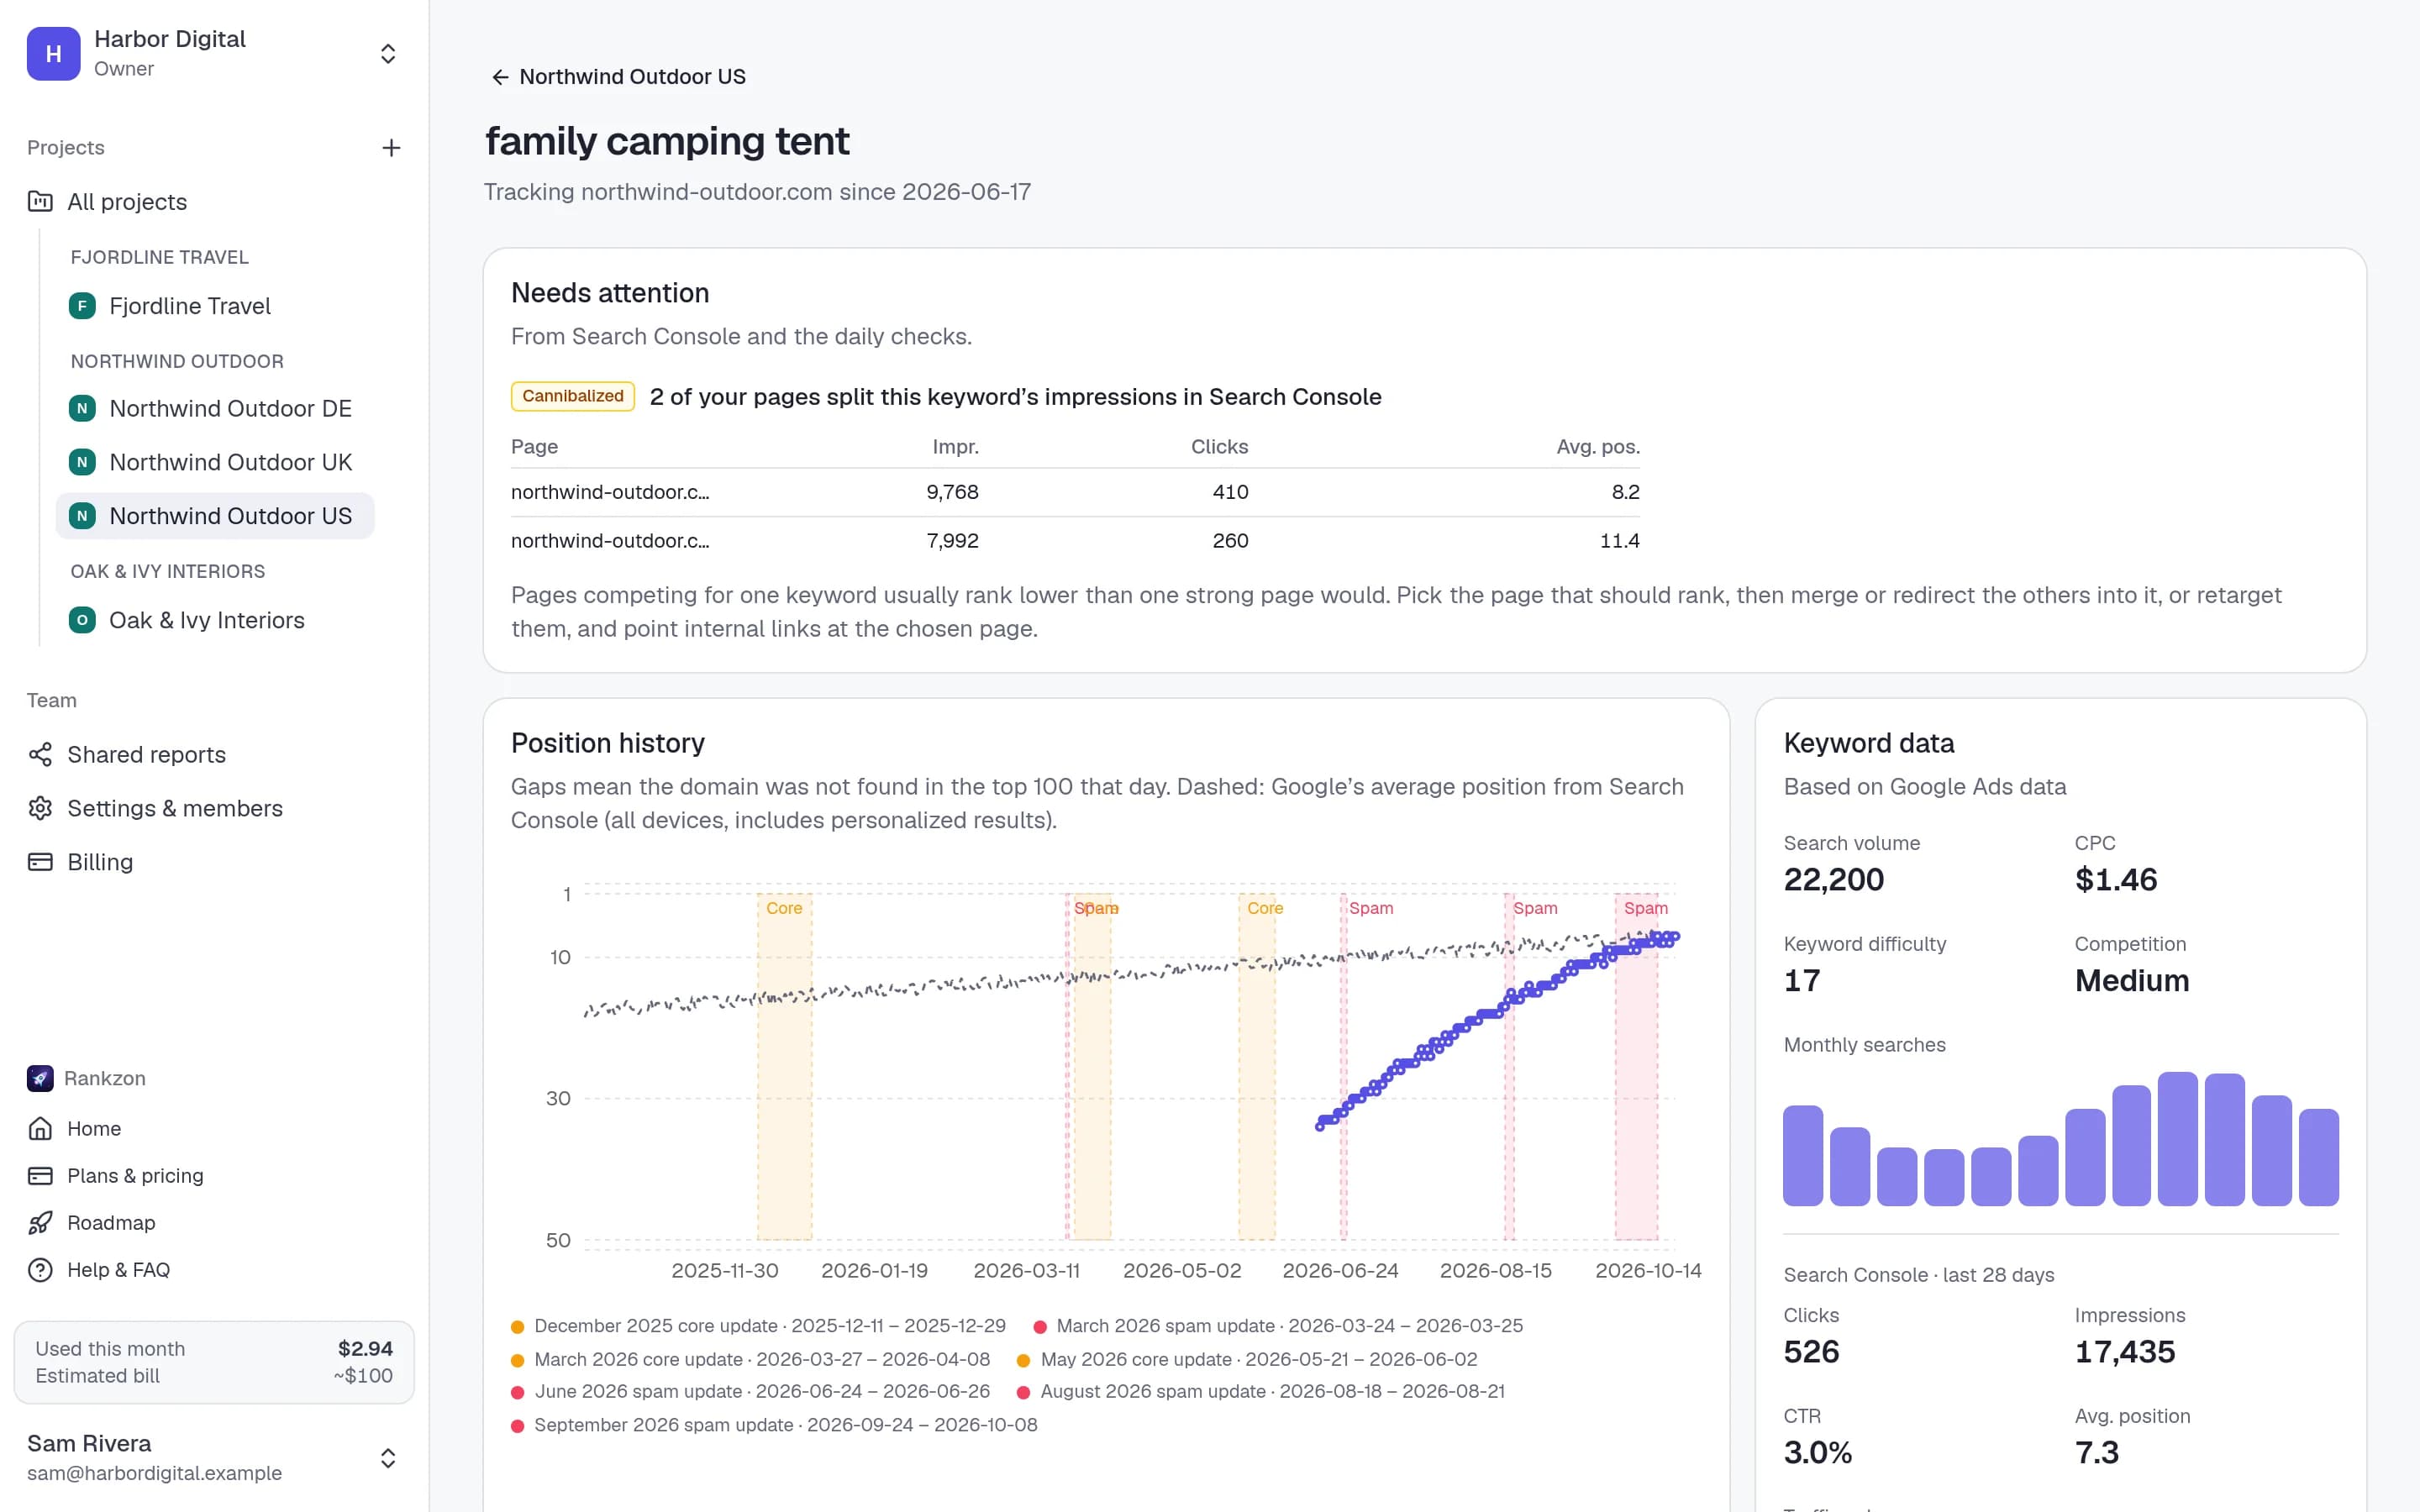Click the page row with 7,992 impressions

pos(1075,541)
